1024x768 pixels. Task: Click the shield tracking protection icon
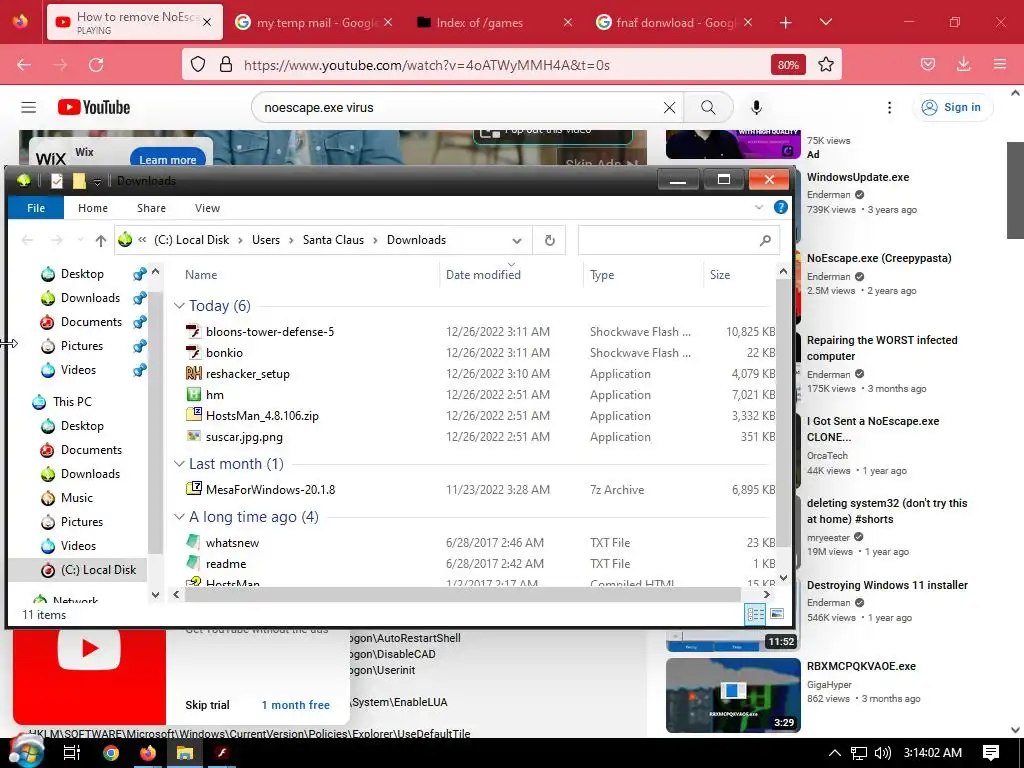pyautogui.click(x=198, y=64)
